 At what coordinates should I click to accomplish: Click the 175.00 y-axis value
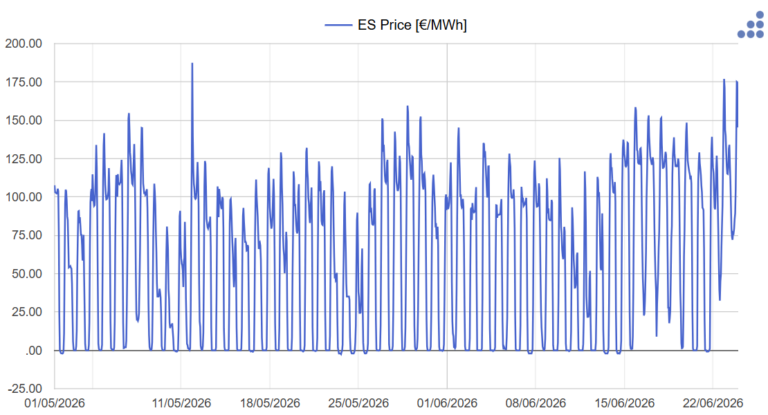pyautogui.click(x=24, y=82)
